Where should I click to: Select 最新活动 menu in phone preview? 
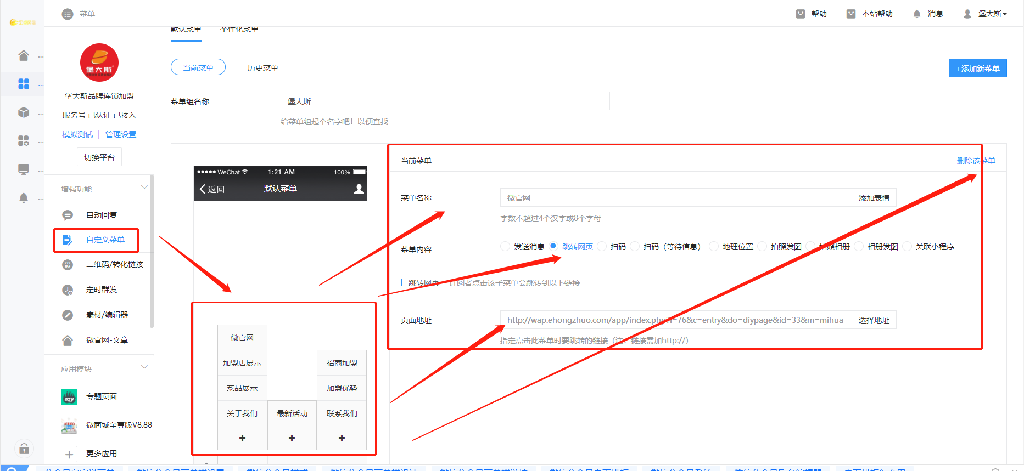[292, 414]
